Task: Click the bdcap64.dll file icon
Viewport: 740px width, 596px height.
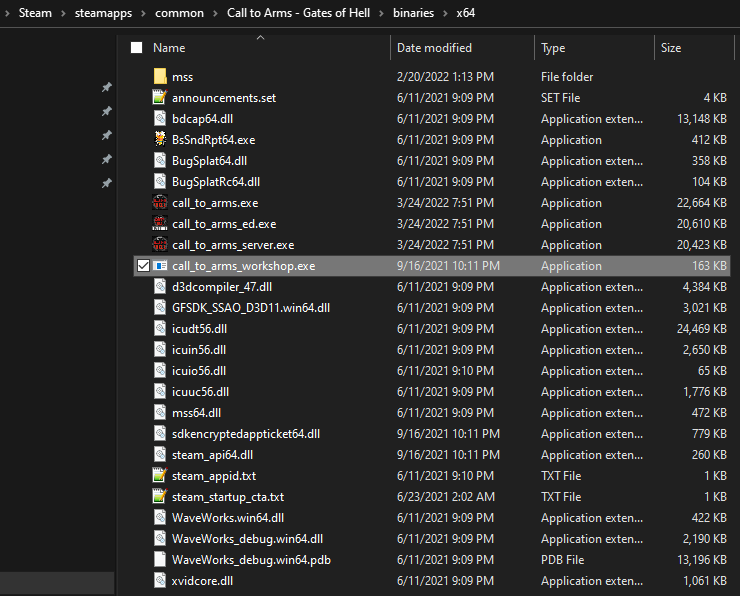Action: [160, 118]
